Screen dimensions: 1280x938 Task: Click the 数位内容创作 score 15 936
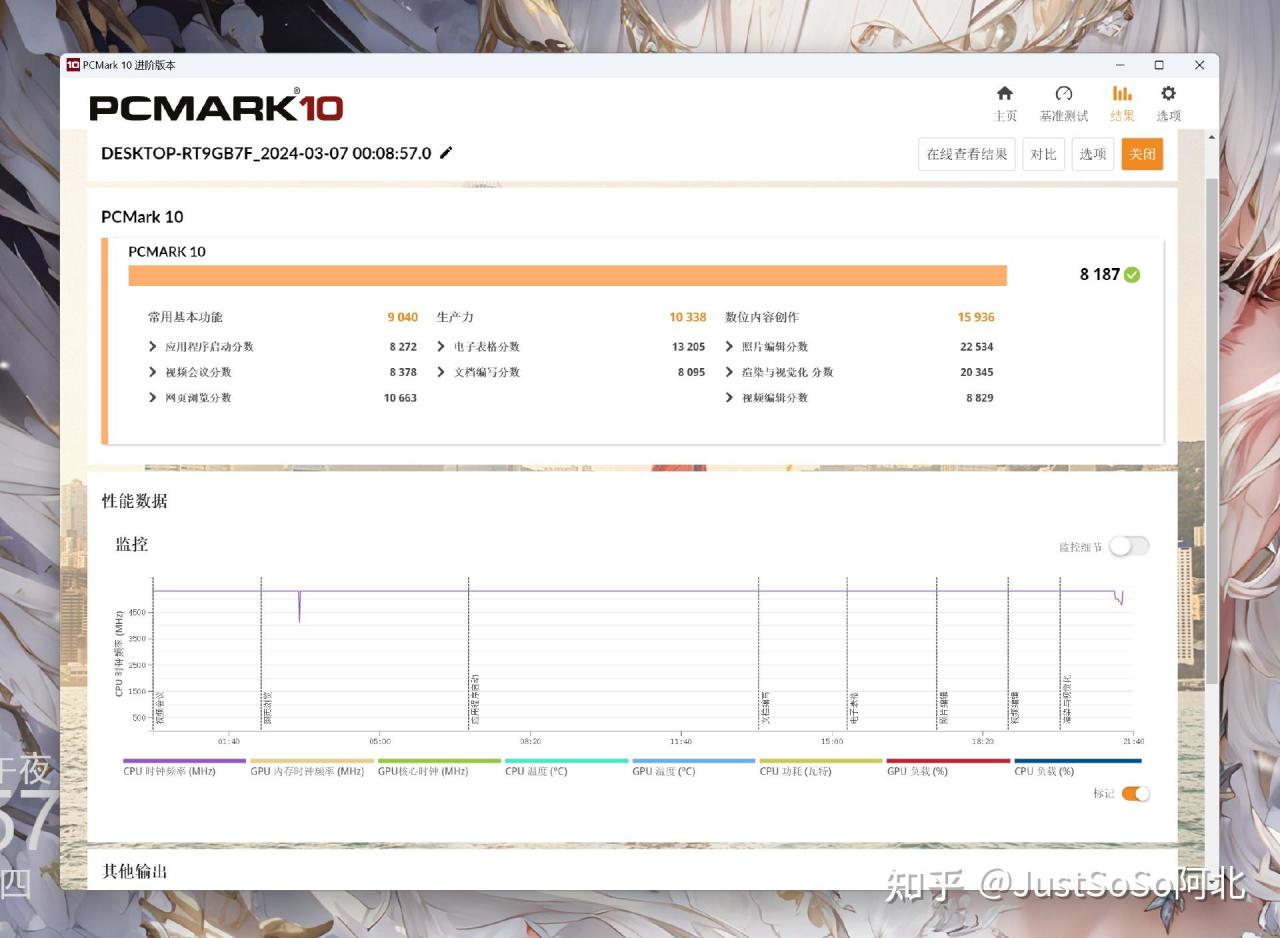(x=976, y=317)
